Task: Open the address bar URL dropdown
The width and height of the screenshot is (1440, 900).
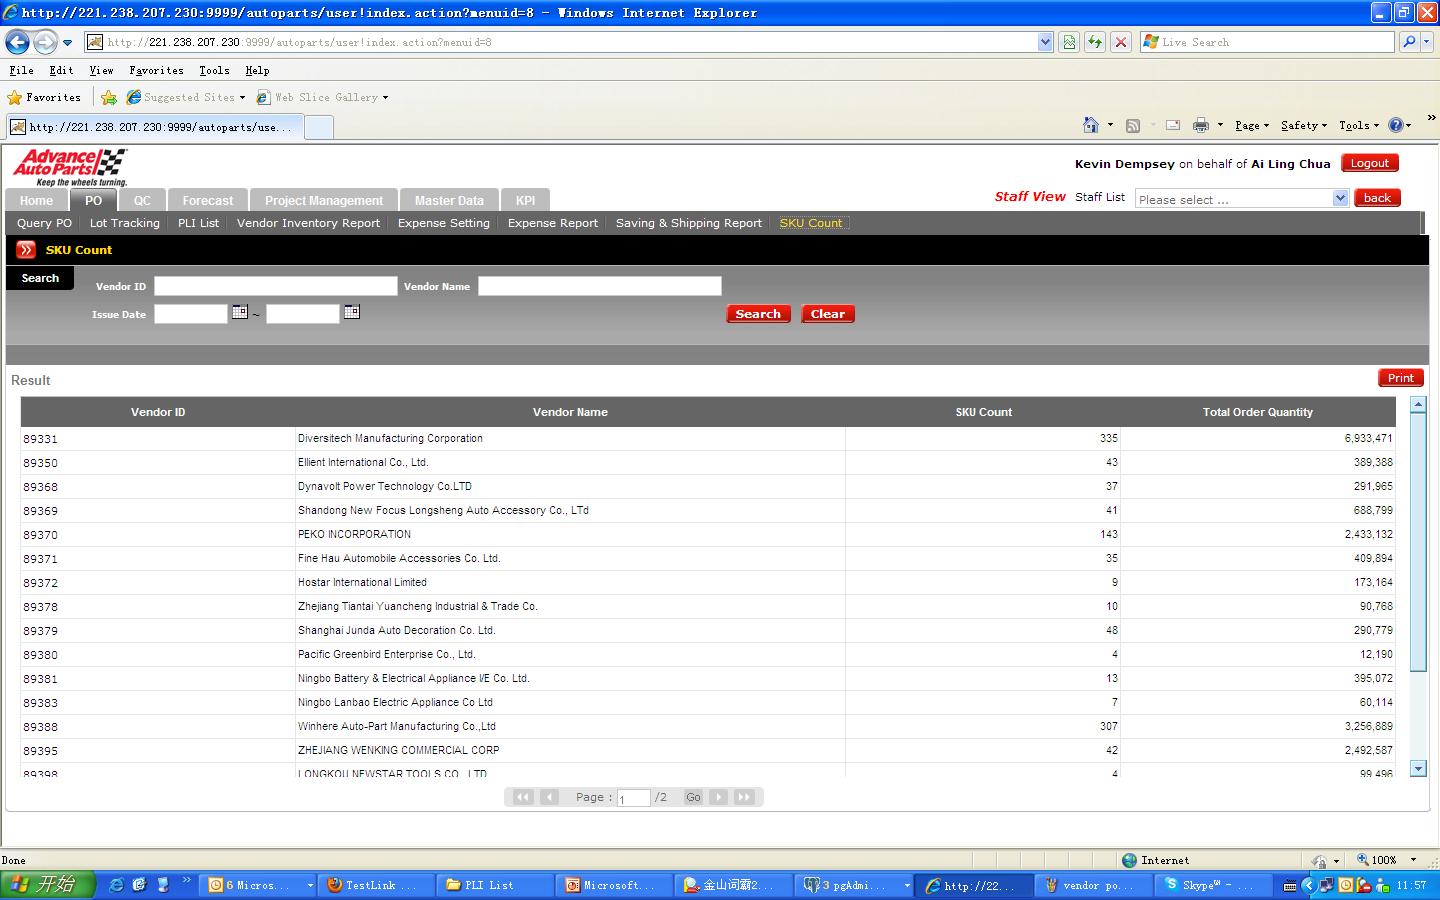Action: pos(1045,42)
